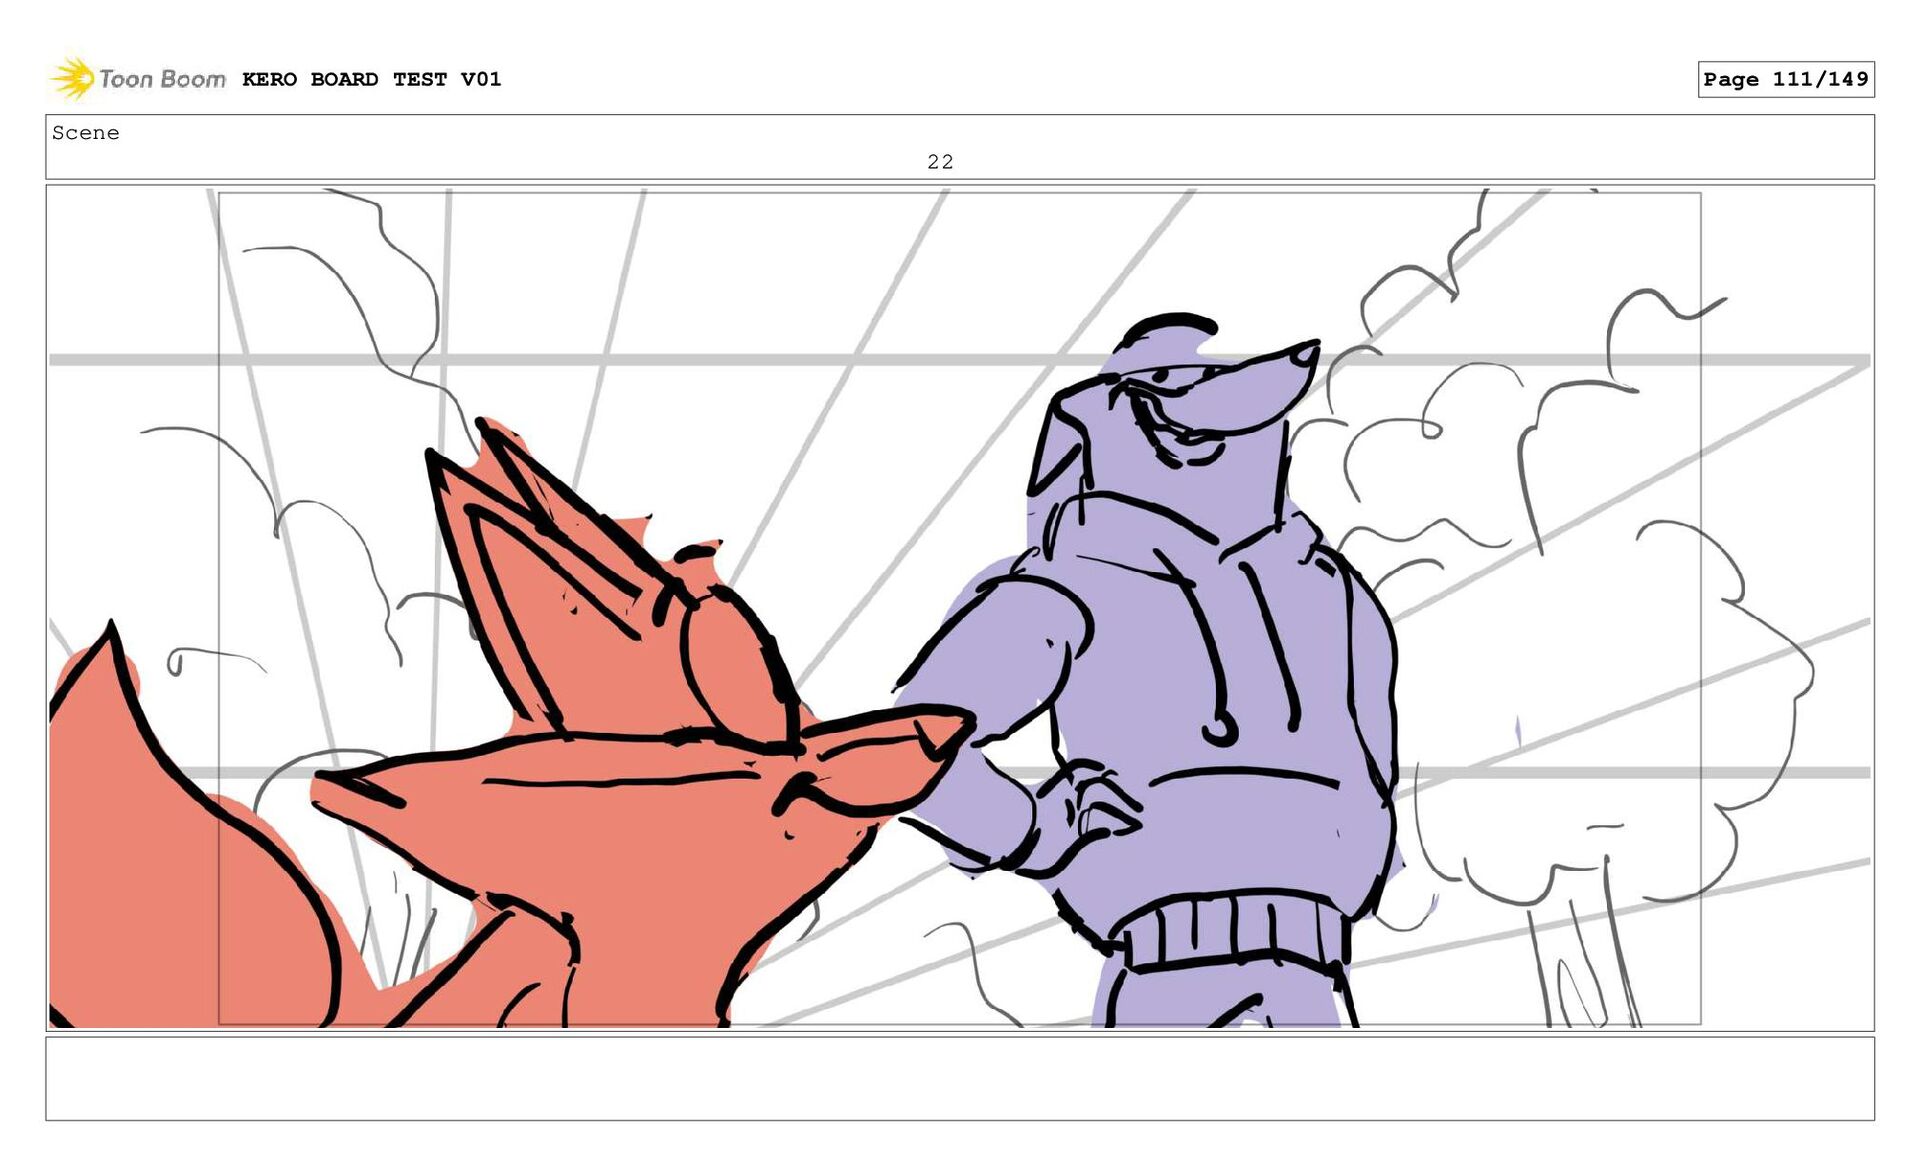
Task: Click the sketched tree trunk at right
Action: 1580,960
